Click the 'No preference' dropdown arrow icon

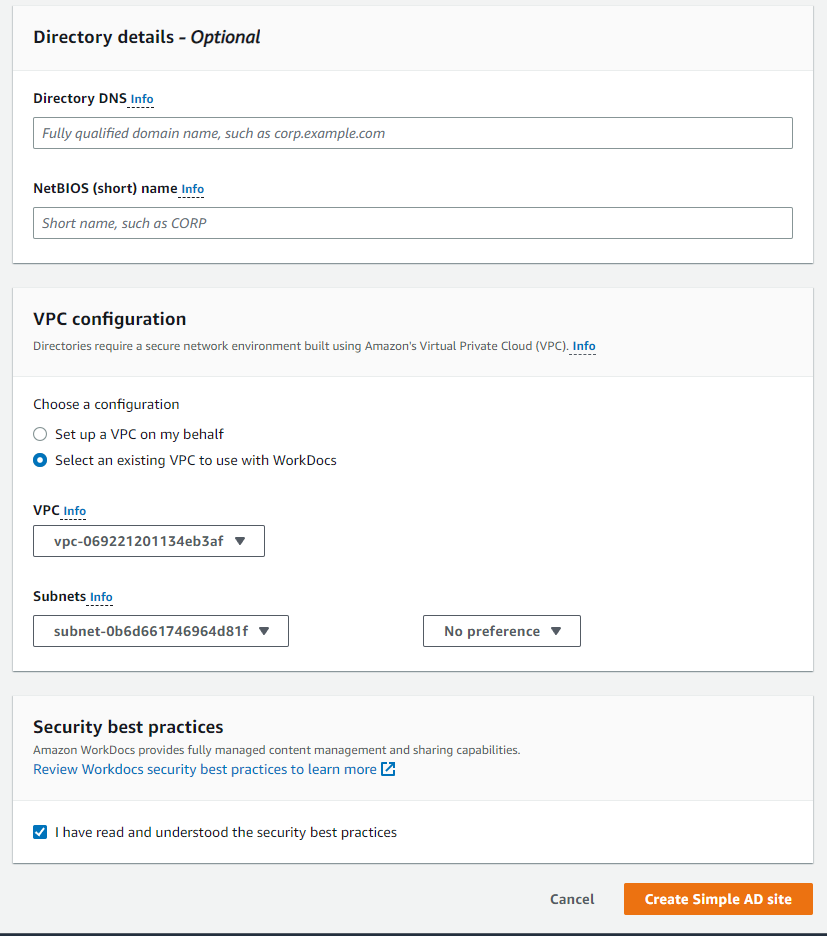[x=557, y=631]
